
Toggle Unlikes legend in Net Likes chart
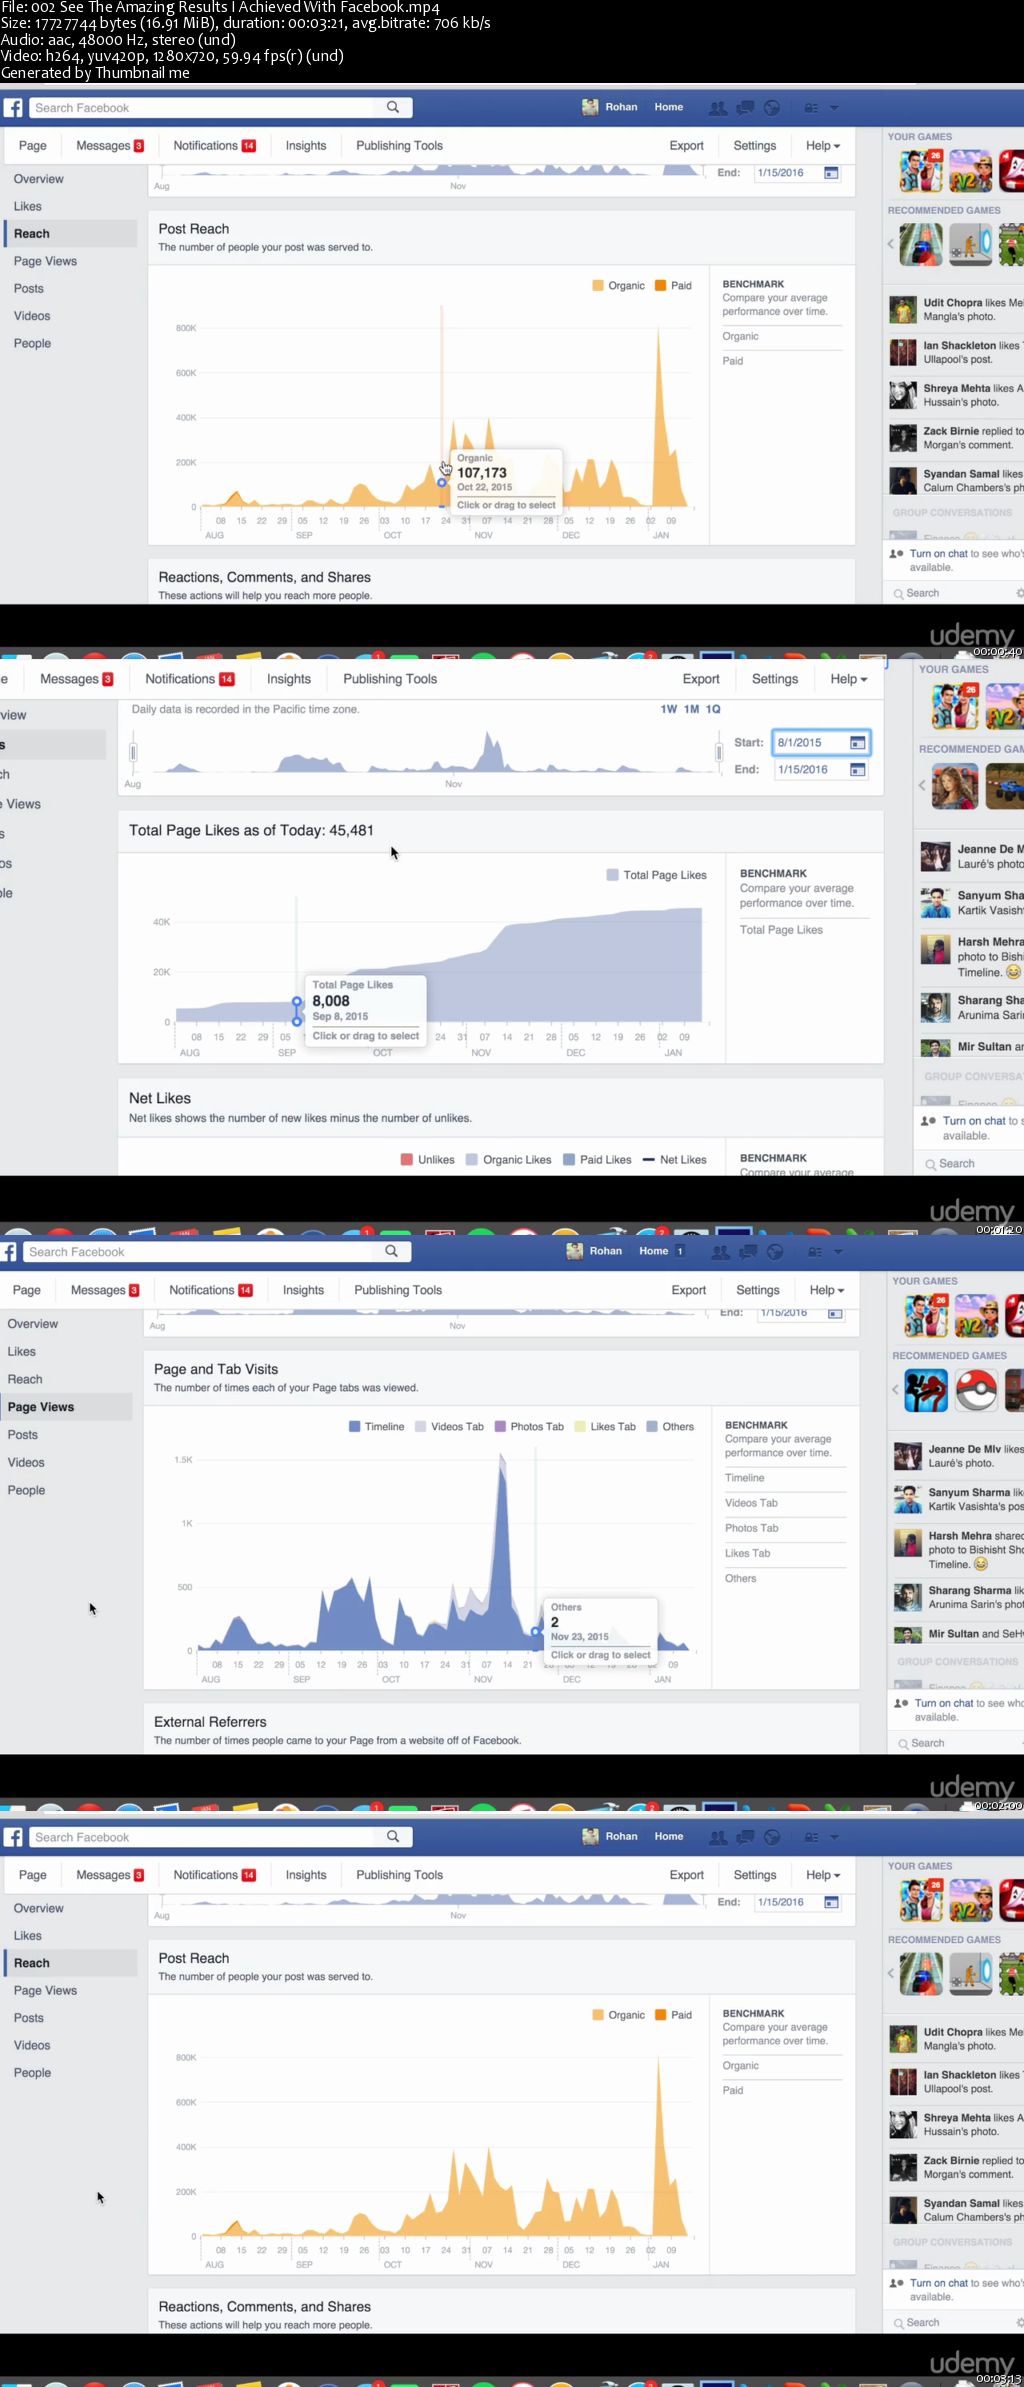[x=428, y=1160]
